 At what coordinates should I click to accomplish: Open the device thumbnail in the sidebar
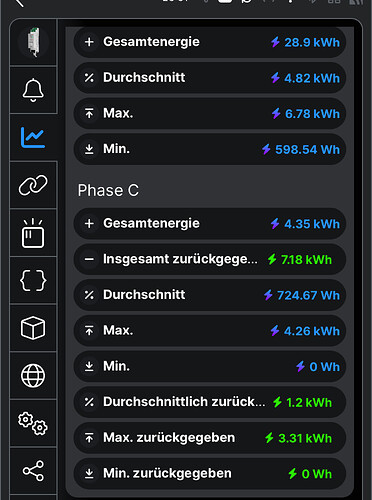pos(33,43)
